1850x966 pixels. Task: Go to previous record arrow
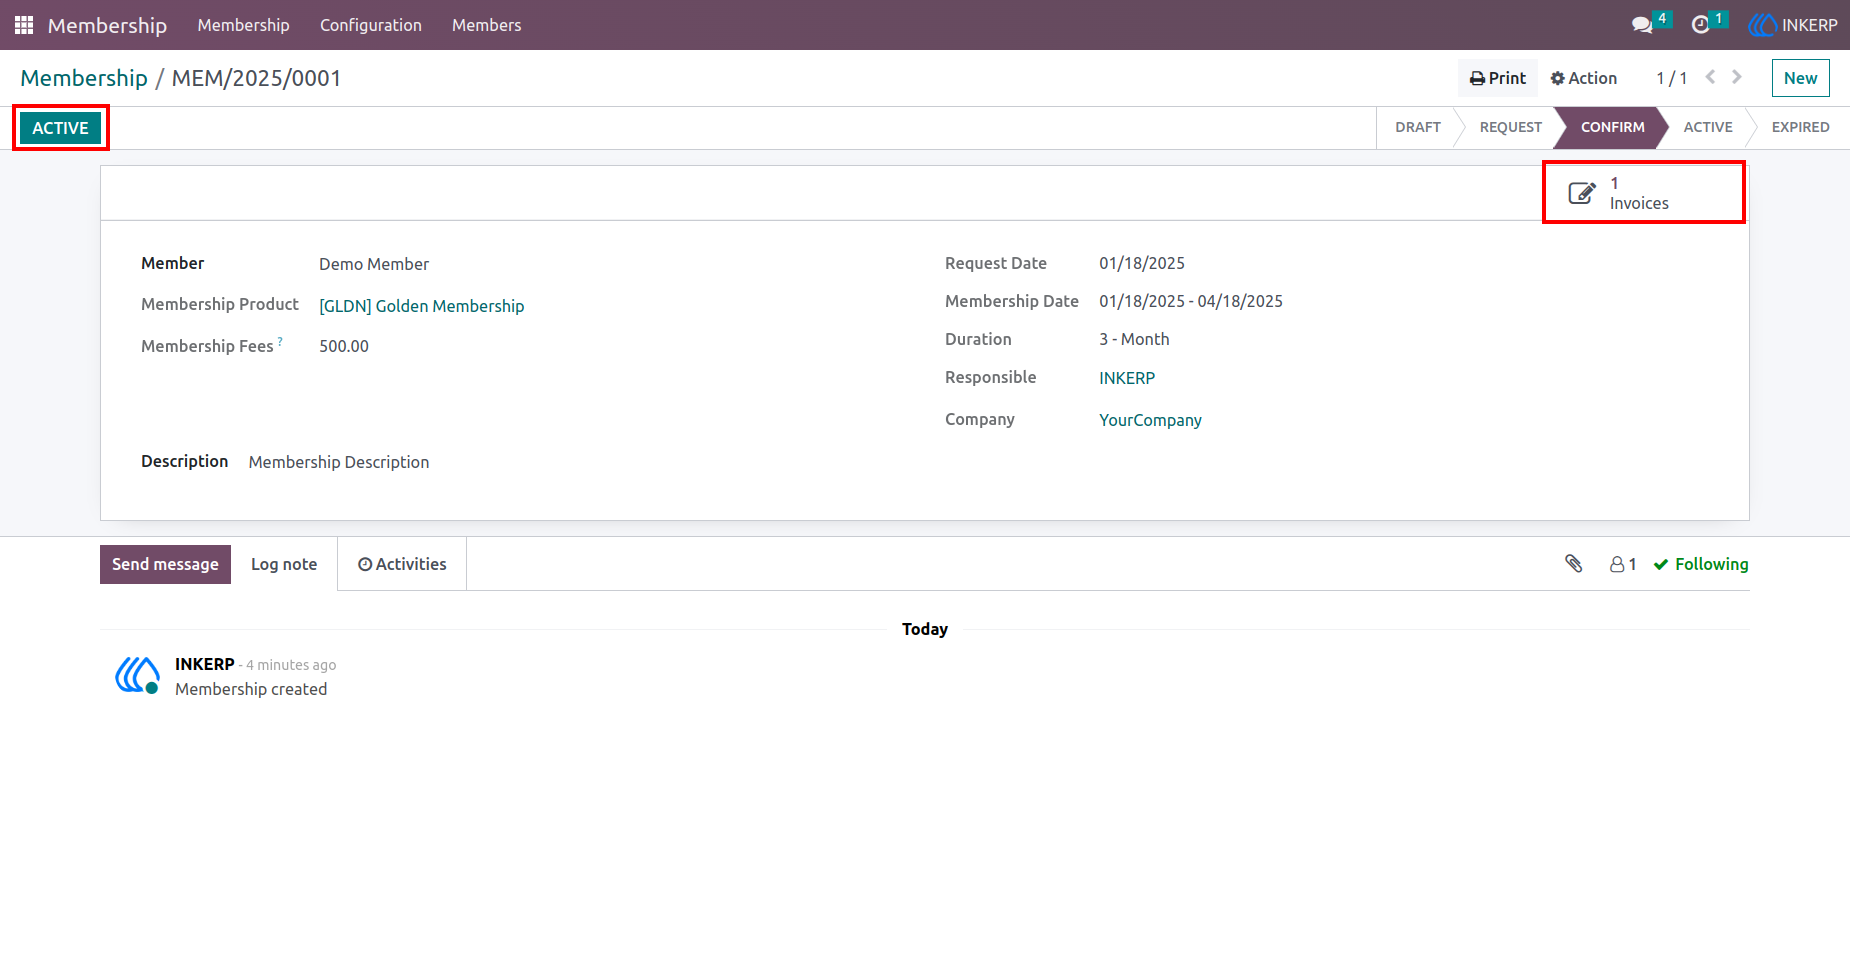(x=1710, y=77)
